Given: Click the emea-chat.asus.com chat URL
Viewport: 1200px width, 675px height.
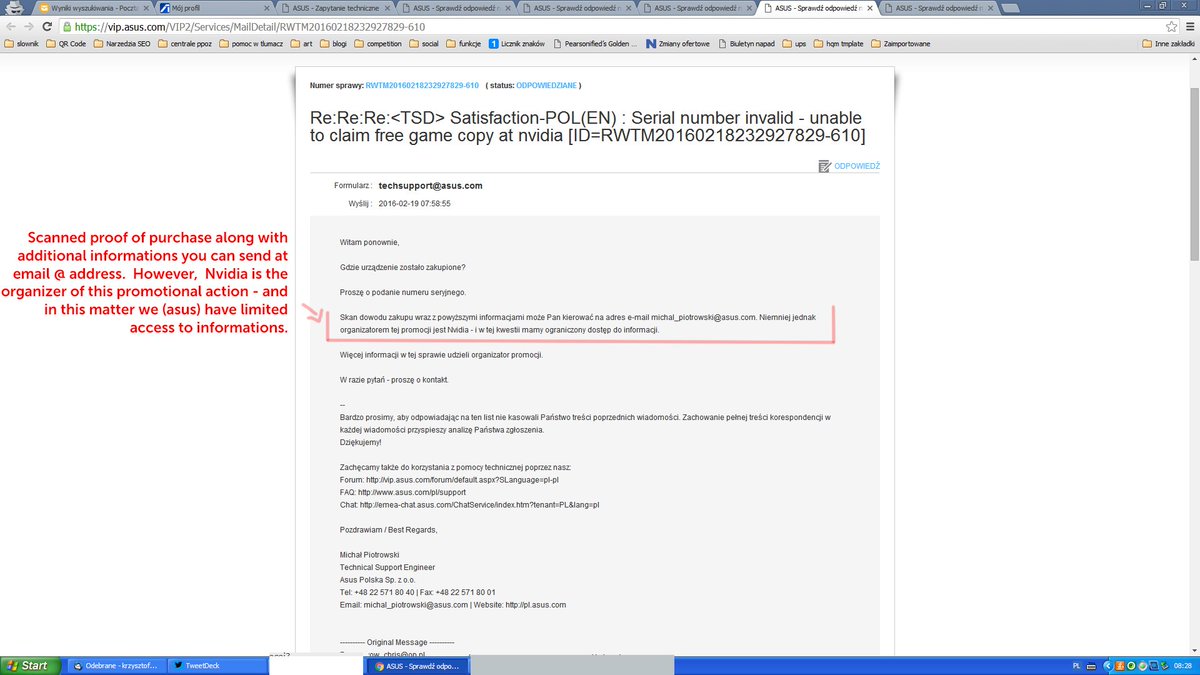Looking at the screenshot, I should 480,505.
